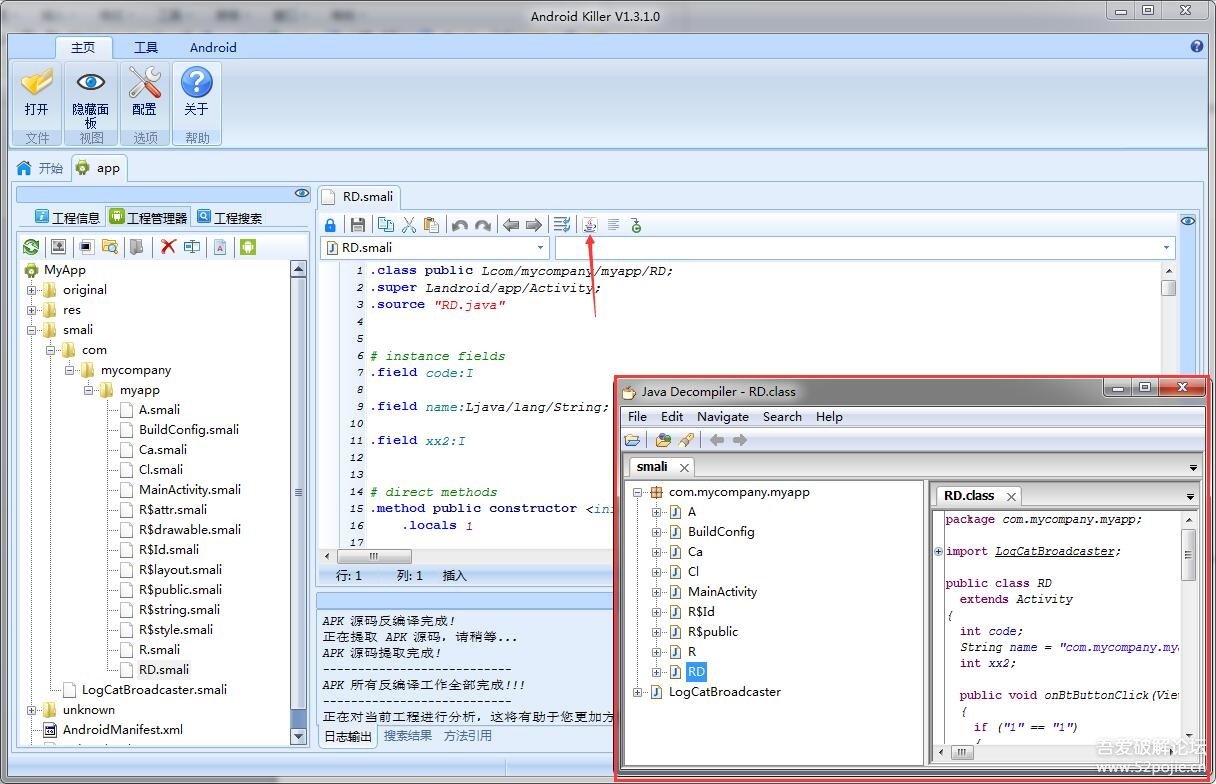This screenshot has width=1216, height=784.
Task: Open the 配置 settings tool in ribbon
Action: pos(145,94)
